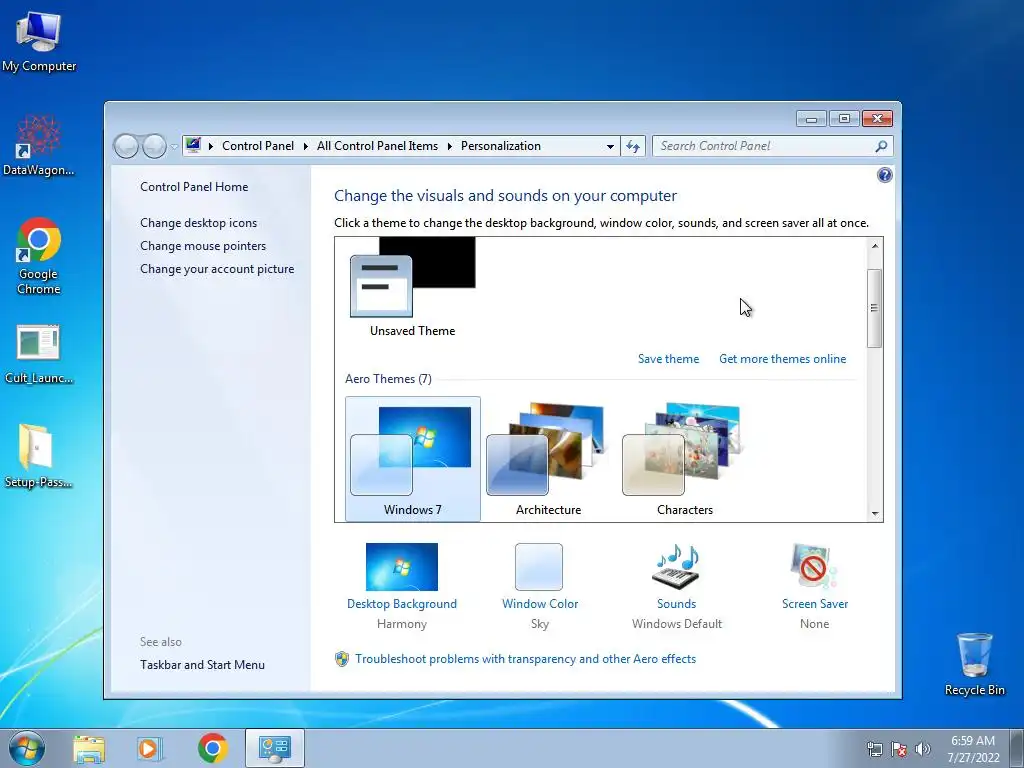
Task: Click the Desktop Background text link
Action: pyautogui.click(x=402, y=604)
